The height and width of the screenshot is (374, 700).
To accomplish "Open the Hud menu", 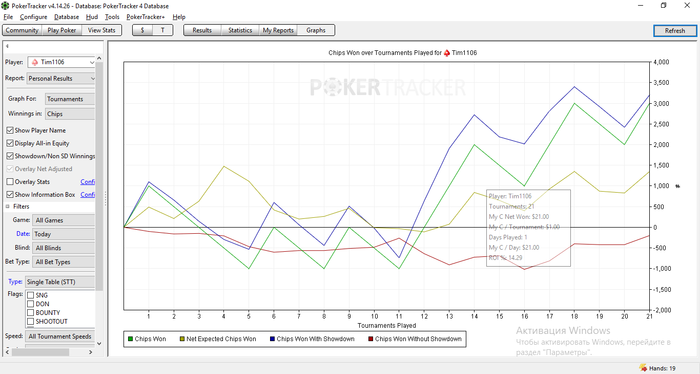I will tap(92, 17).
